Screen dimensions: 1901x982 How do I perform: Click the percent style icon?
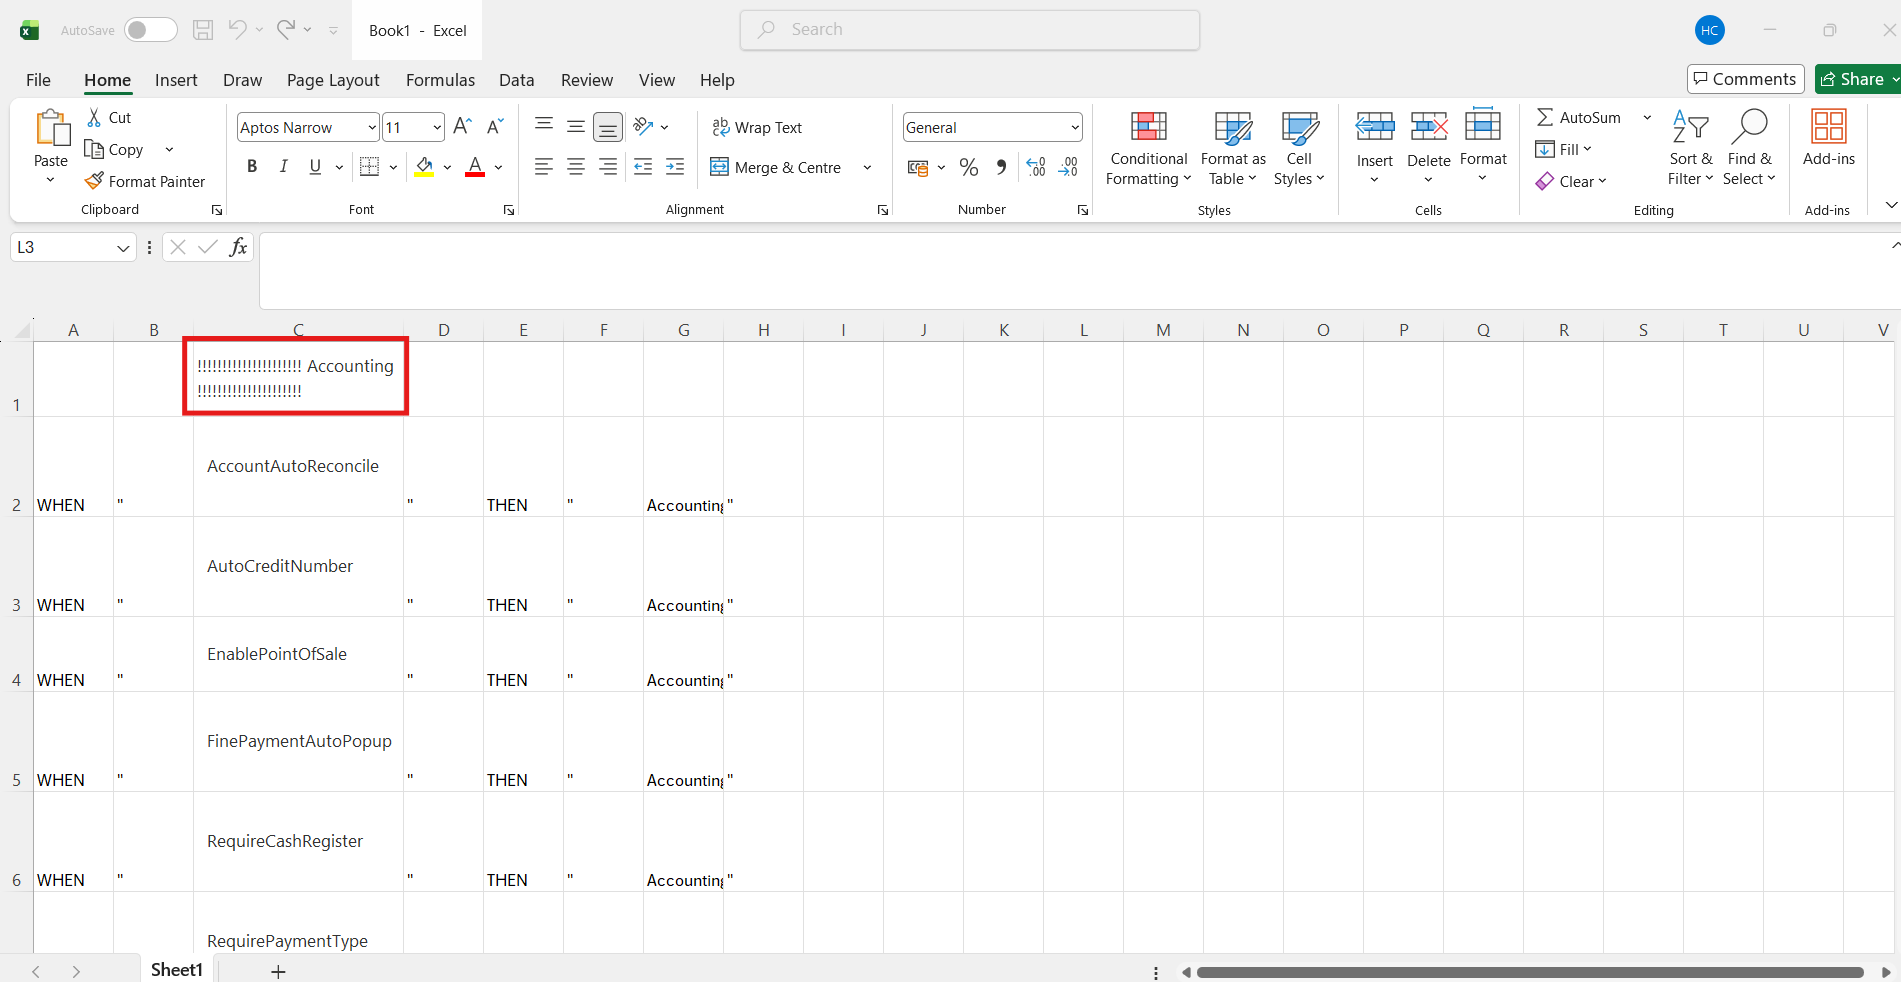[968, 167]
